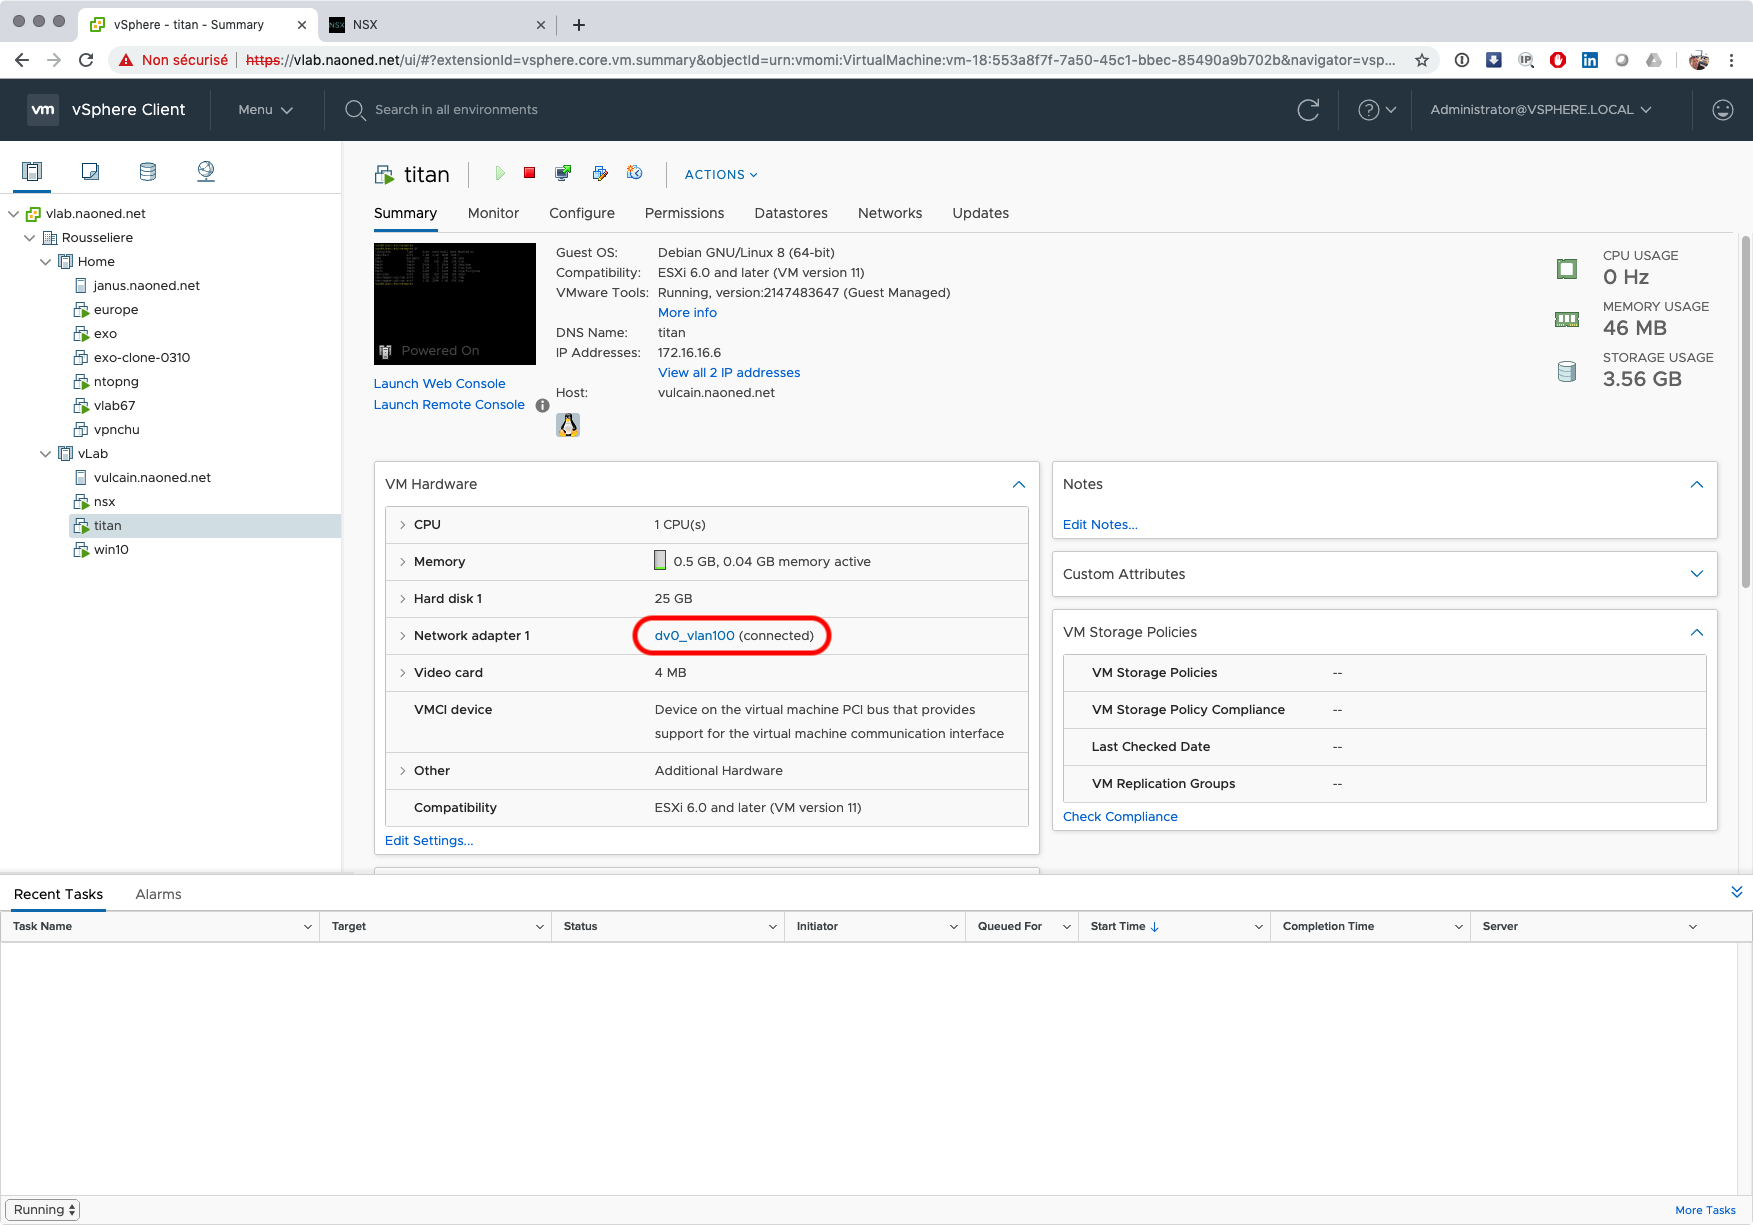Open the ACTIONS dropdown menu
Screen dimensions: 1753x1225
click(x=720, y=174)
